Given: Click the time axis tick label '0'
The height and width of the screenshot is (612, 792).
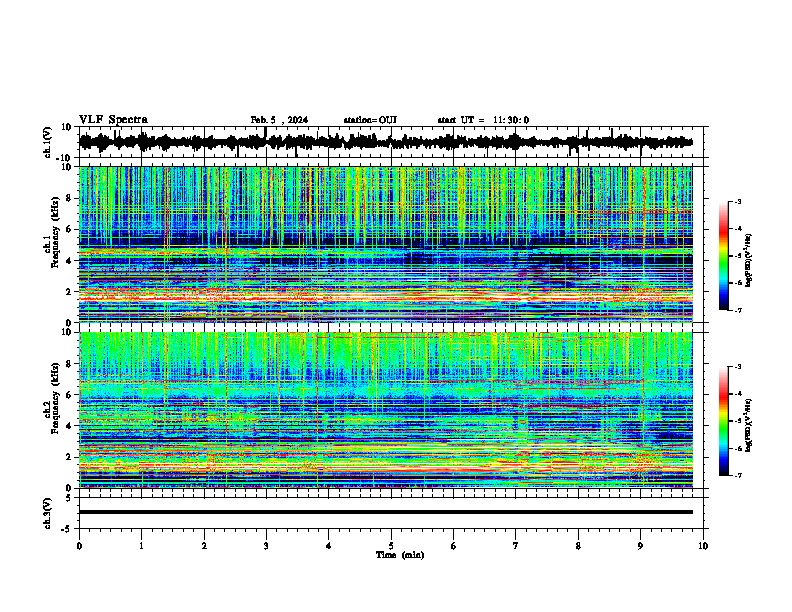Looking at the screenshot, I should [x=79, y=546].
